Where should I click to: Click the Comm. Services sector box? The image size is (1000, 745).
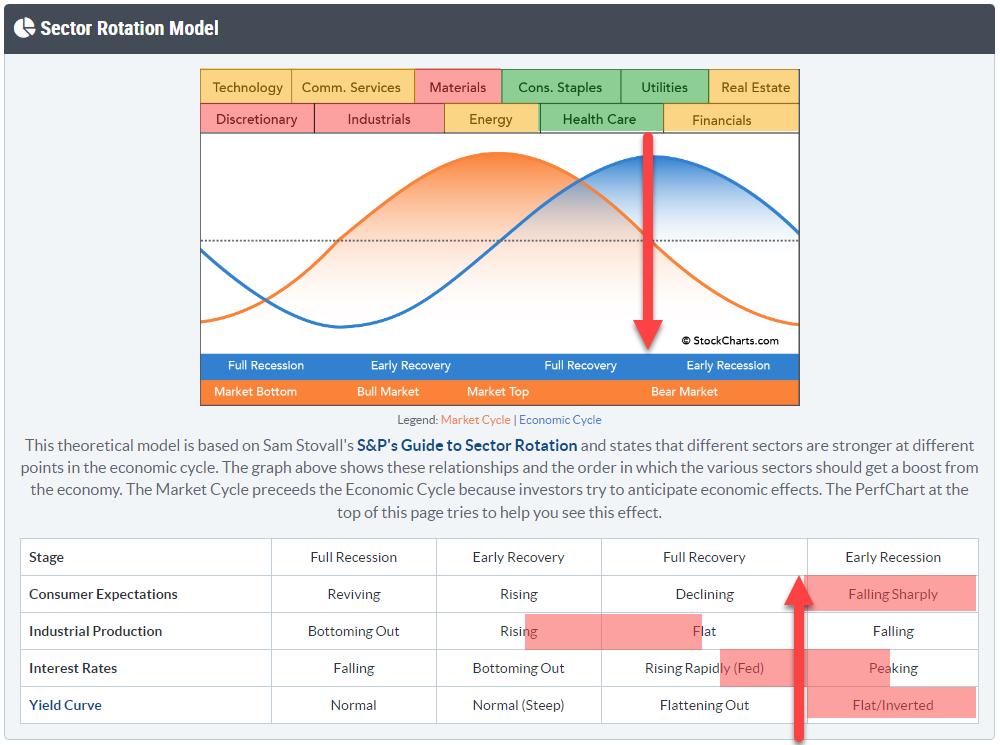[351, 87]
